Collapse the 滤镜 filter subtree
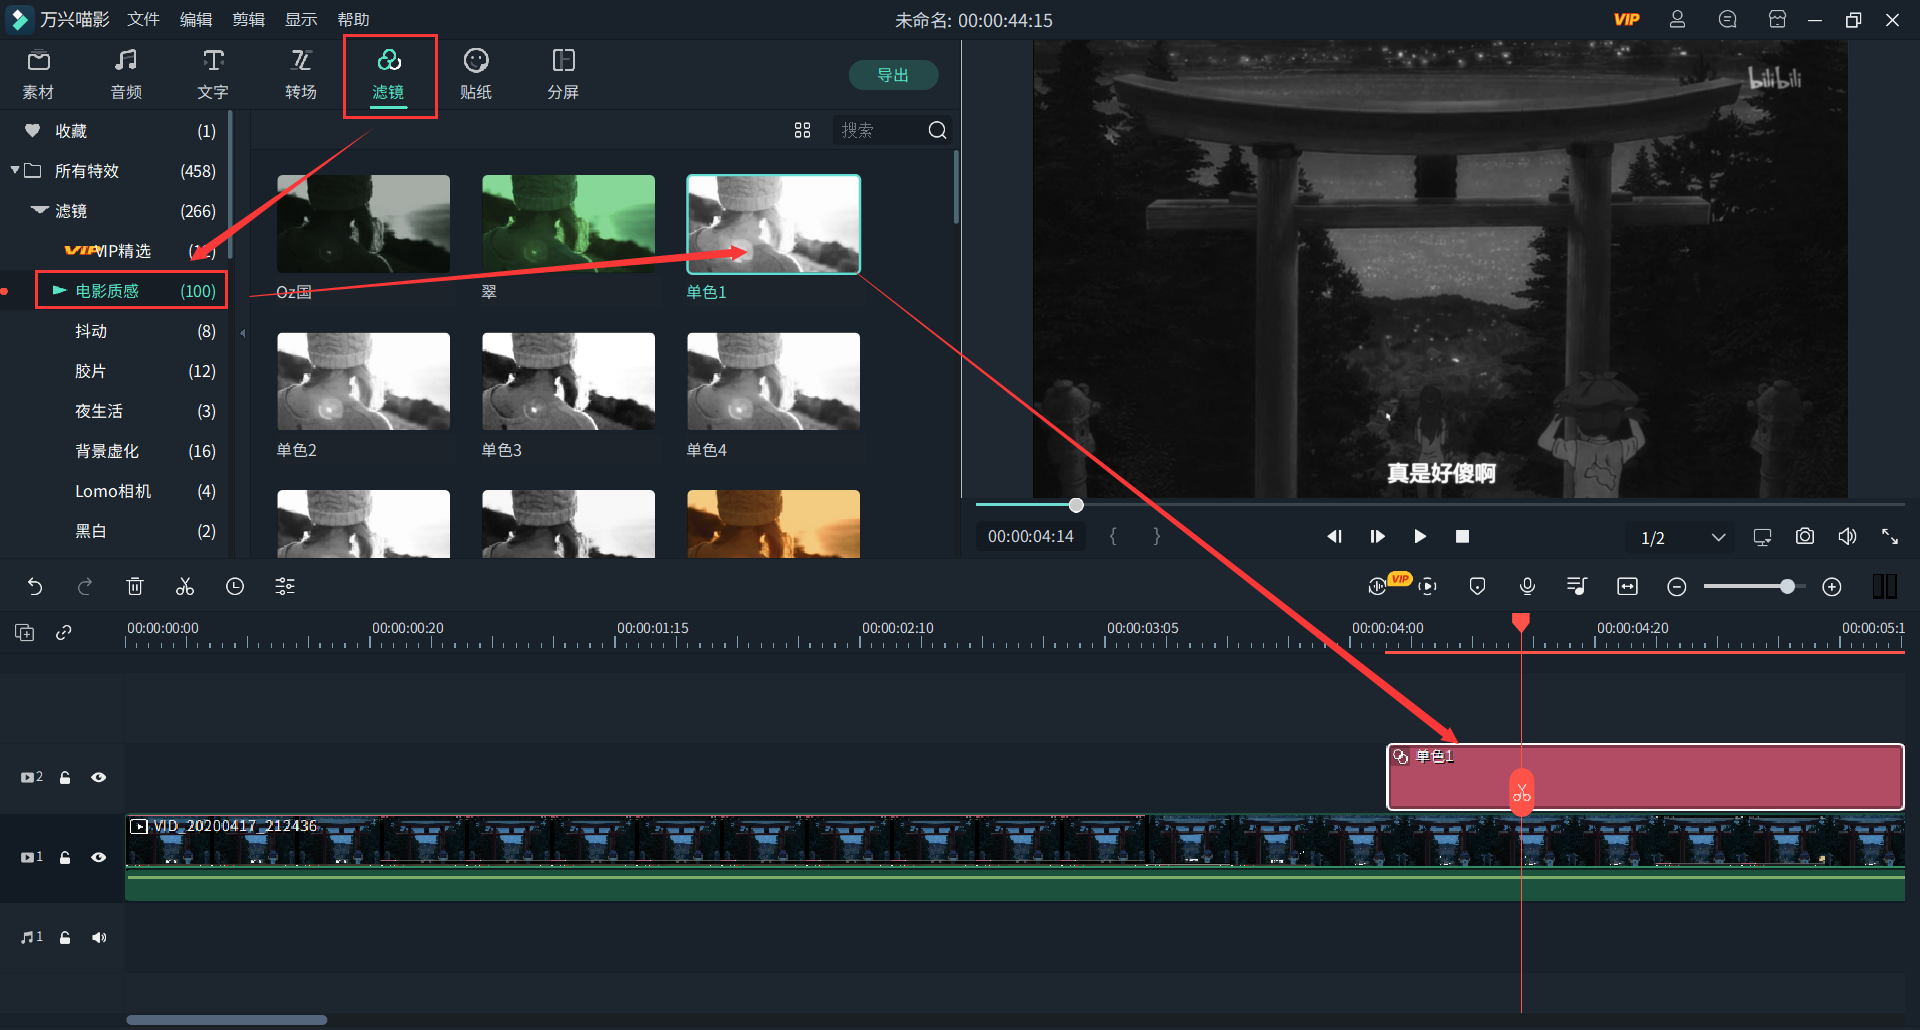Screen dimensions: 1920x1030 (40, 211)
